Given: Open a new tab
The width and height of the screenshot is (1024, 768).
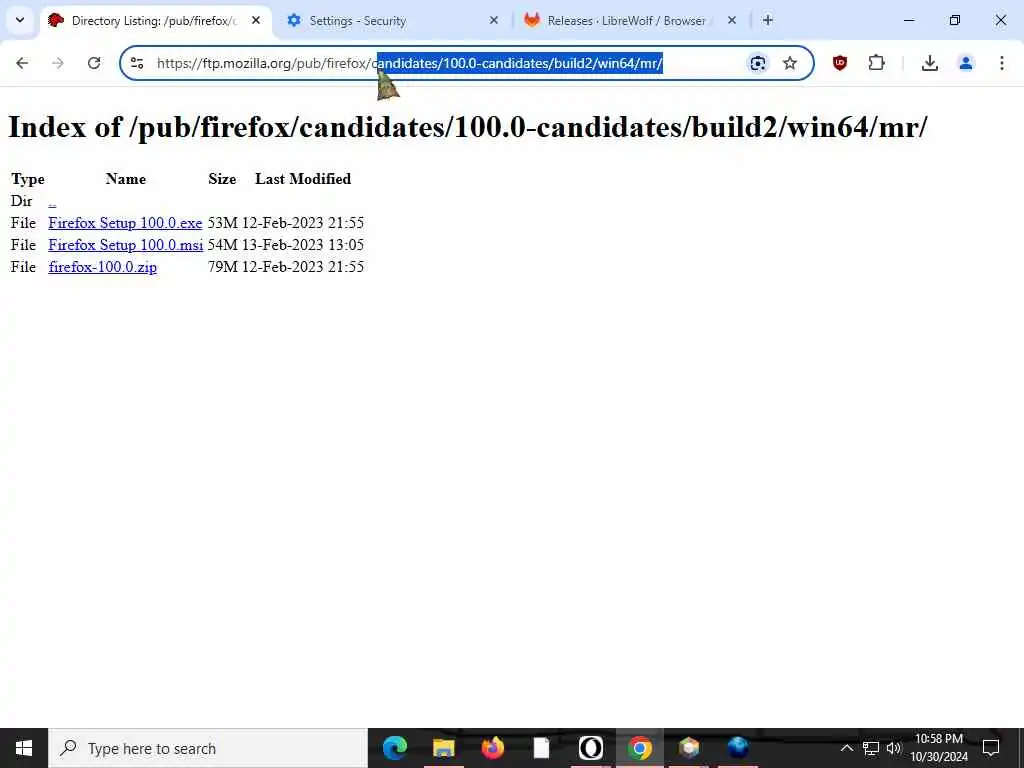Looking at the screenshot, I should [768, 20].
